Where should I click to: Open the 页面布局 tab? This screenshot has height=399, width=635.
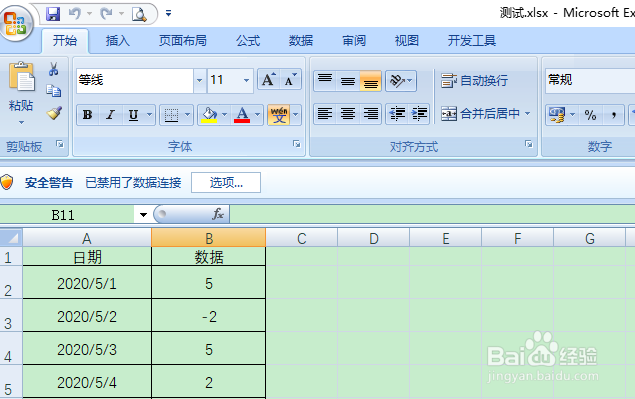click(183, 41)
